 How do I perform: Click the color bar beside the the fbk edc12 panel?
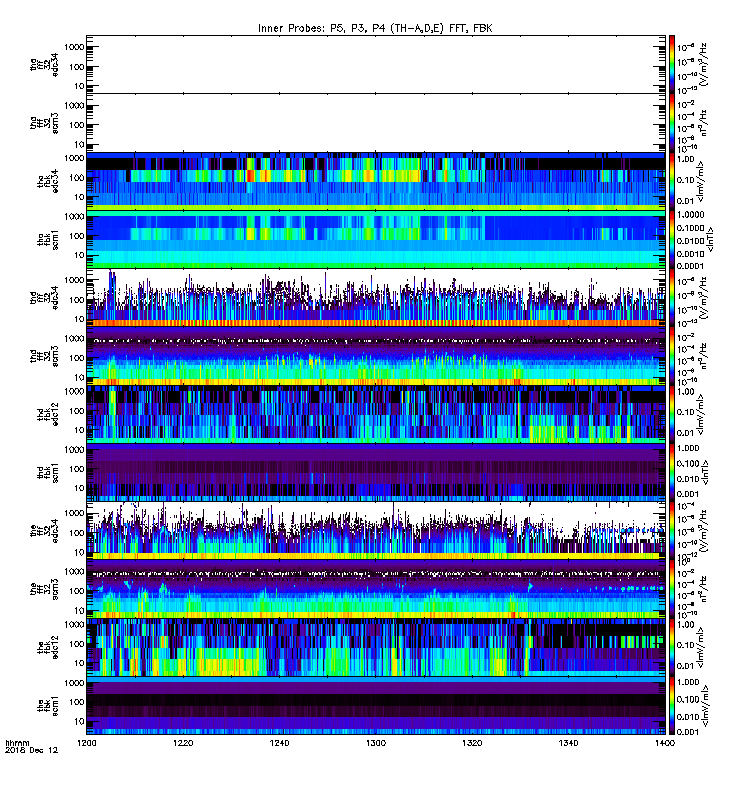pos(672,647)
